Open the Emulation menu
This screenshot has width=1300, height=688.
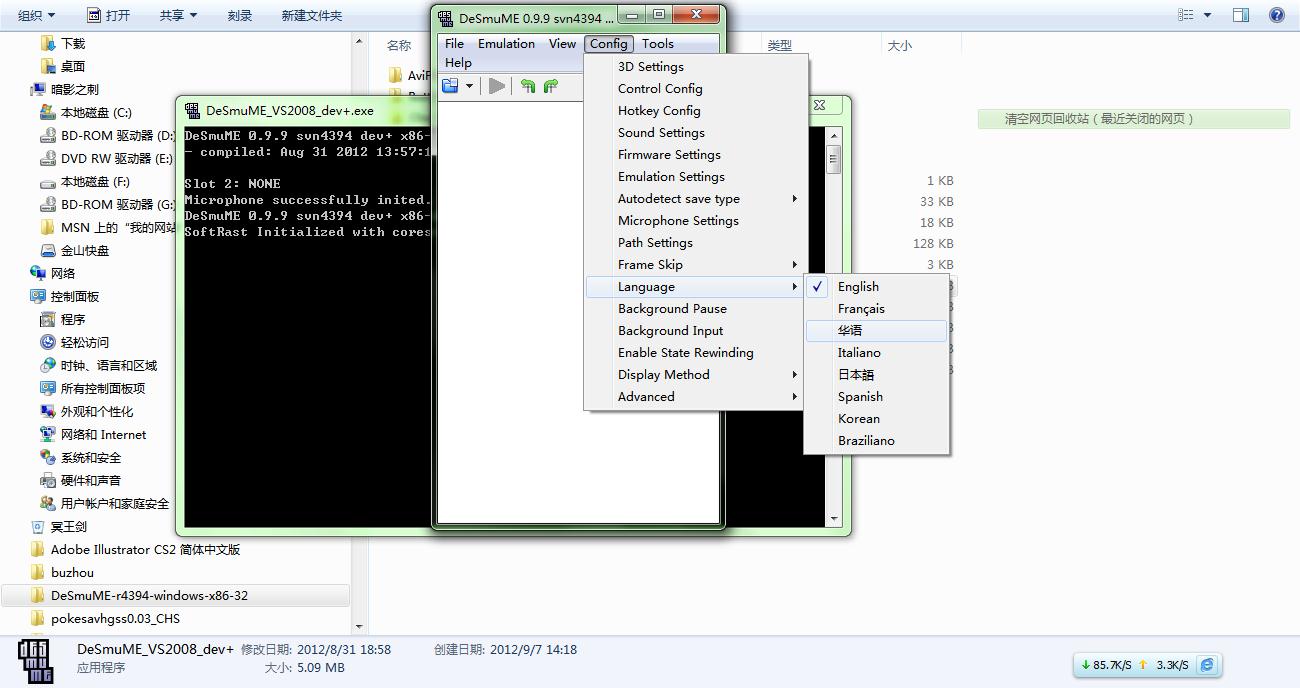[506, 44]
